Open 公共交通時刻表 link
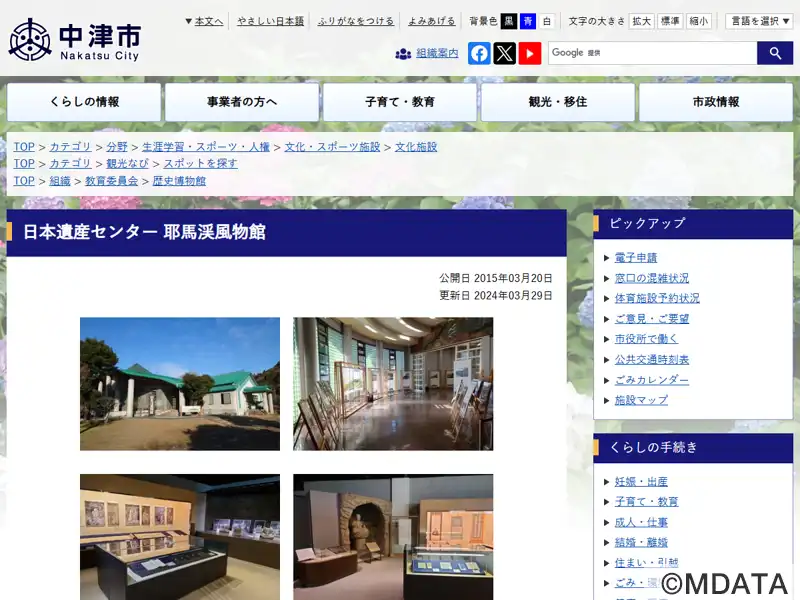800x600 pixels. (x=652, y=360)
